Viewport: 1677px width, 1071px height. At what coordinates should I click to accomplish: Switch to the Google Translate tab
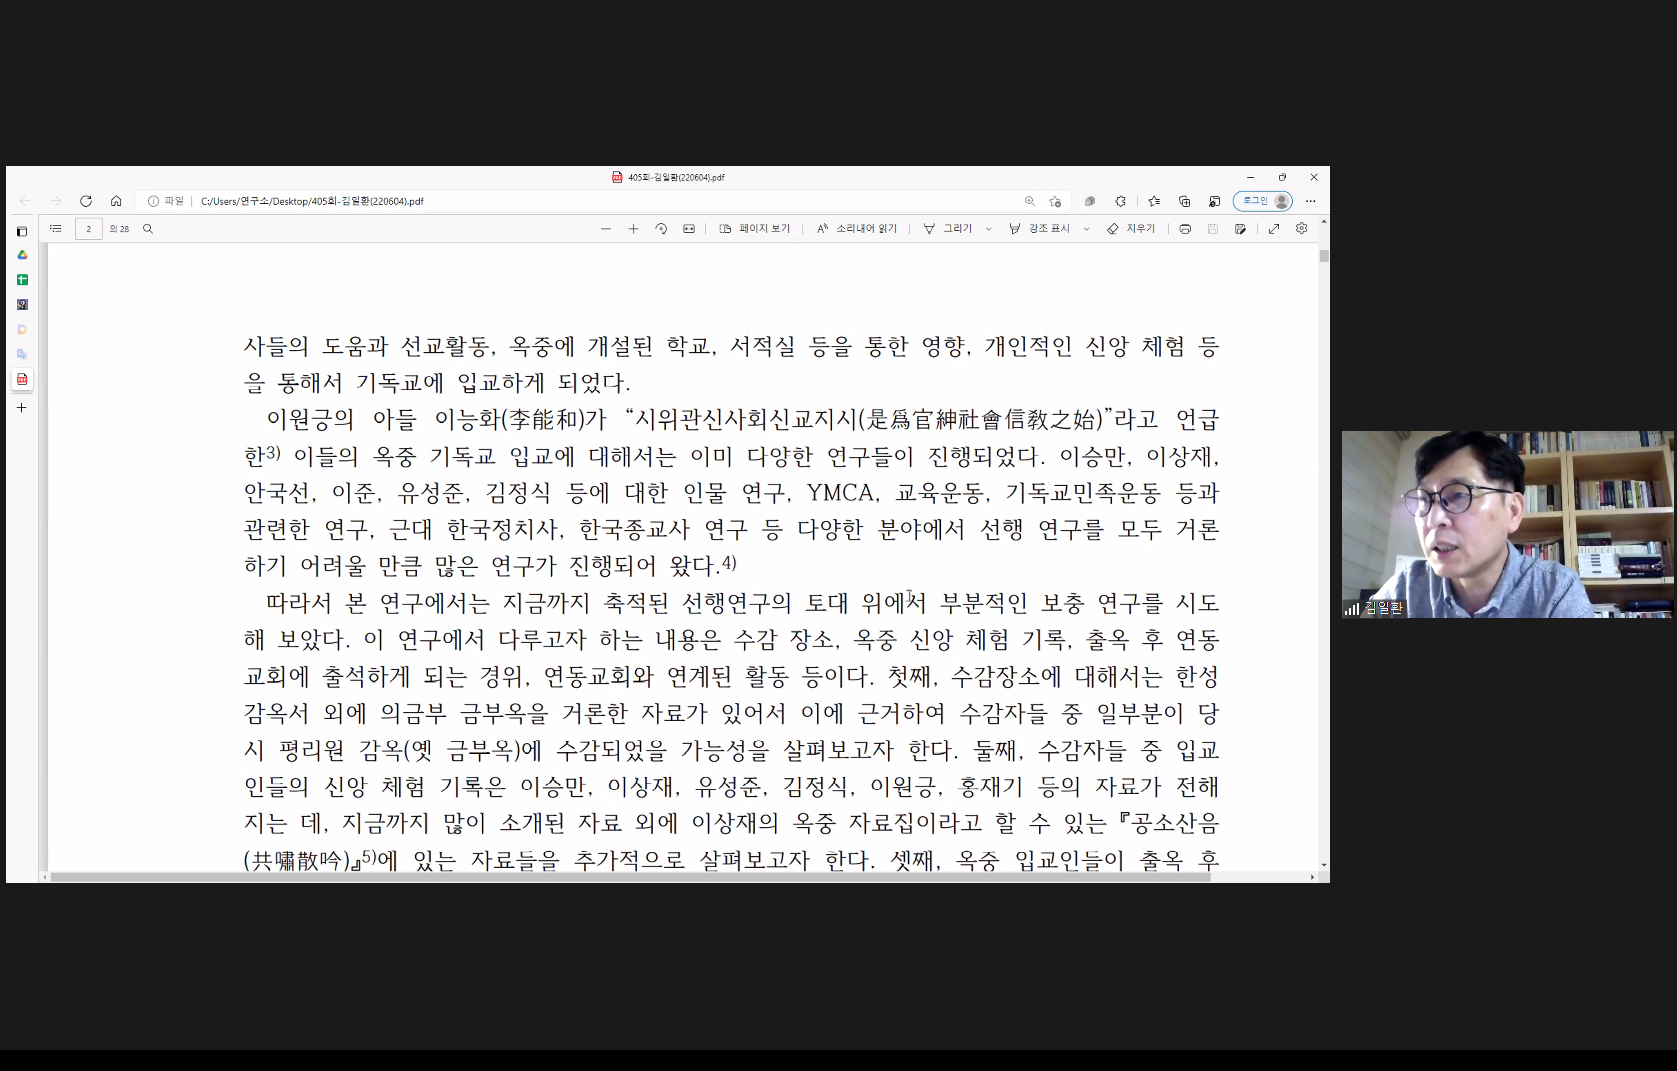point(22,354)
